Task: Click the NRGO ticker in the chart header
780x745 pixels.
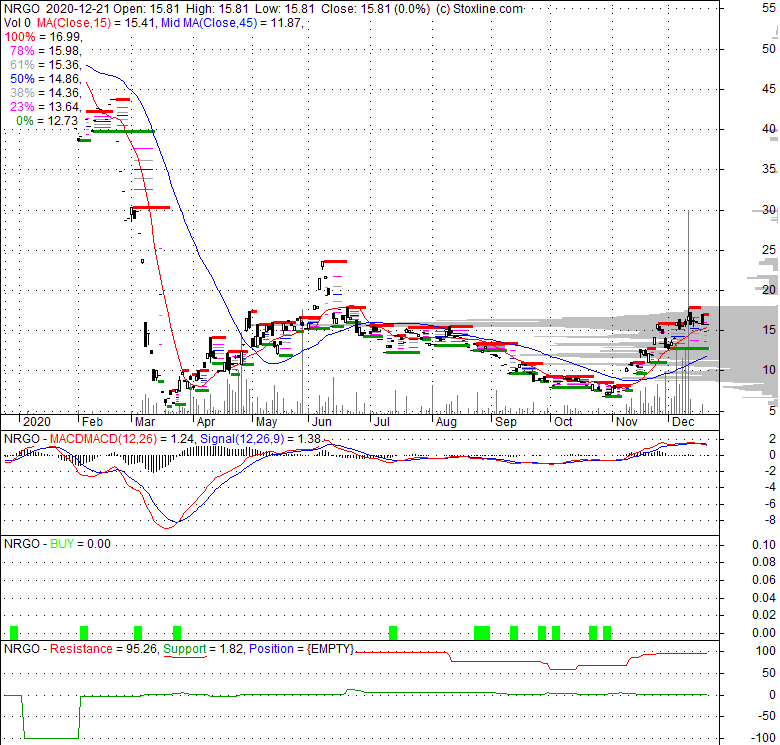Action: pos(21,9)
